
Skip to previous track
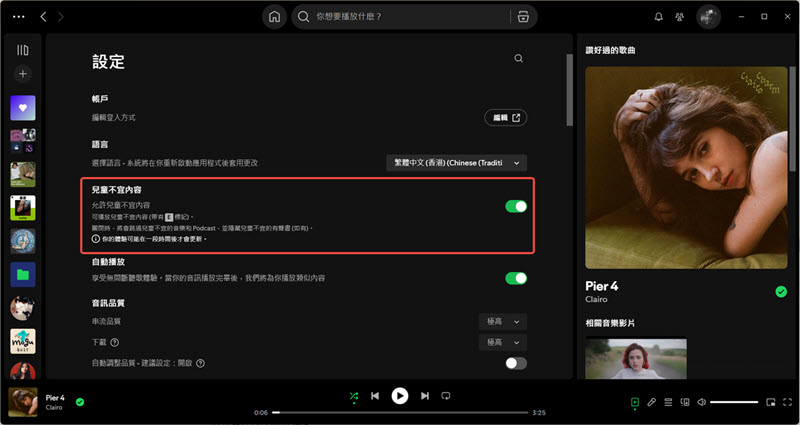[x=375, y=396]
